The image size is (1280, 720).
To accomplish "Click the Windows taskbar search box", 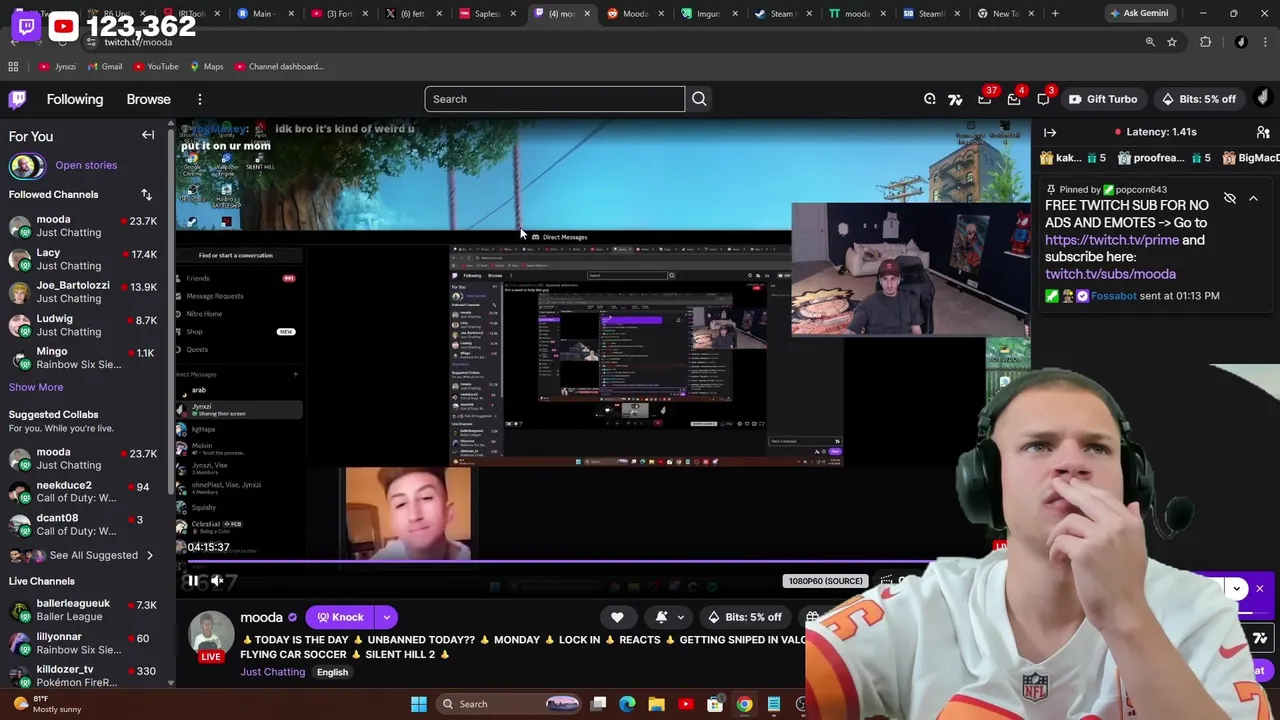I will tap(509, 704).
